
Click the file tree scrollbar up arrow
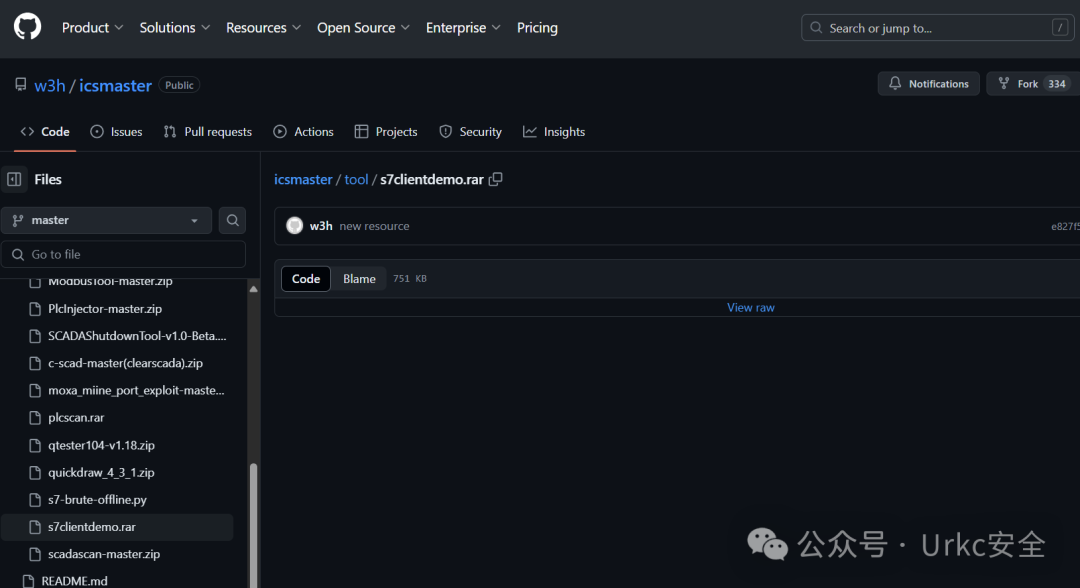point(253,289)
